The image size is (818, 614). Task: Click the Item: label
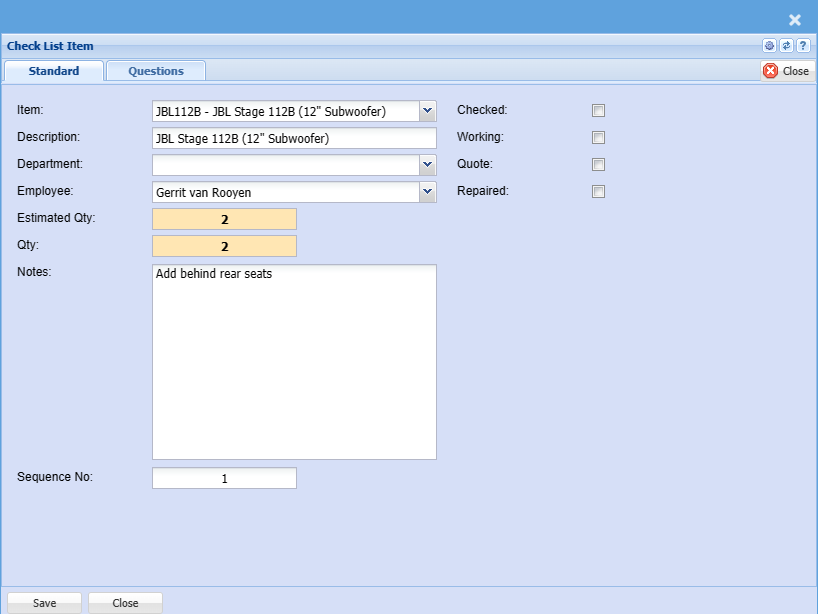30,110
